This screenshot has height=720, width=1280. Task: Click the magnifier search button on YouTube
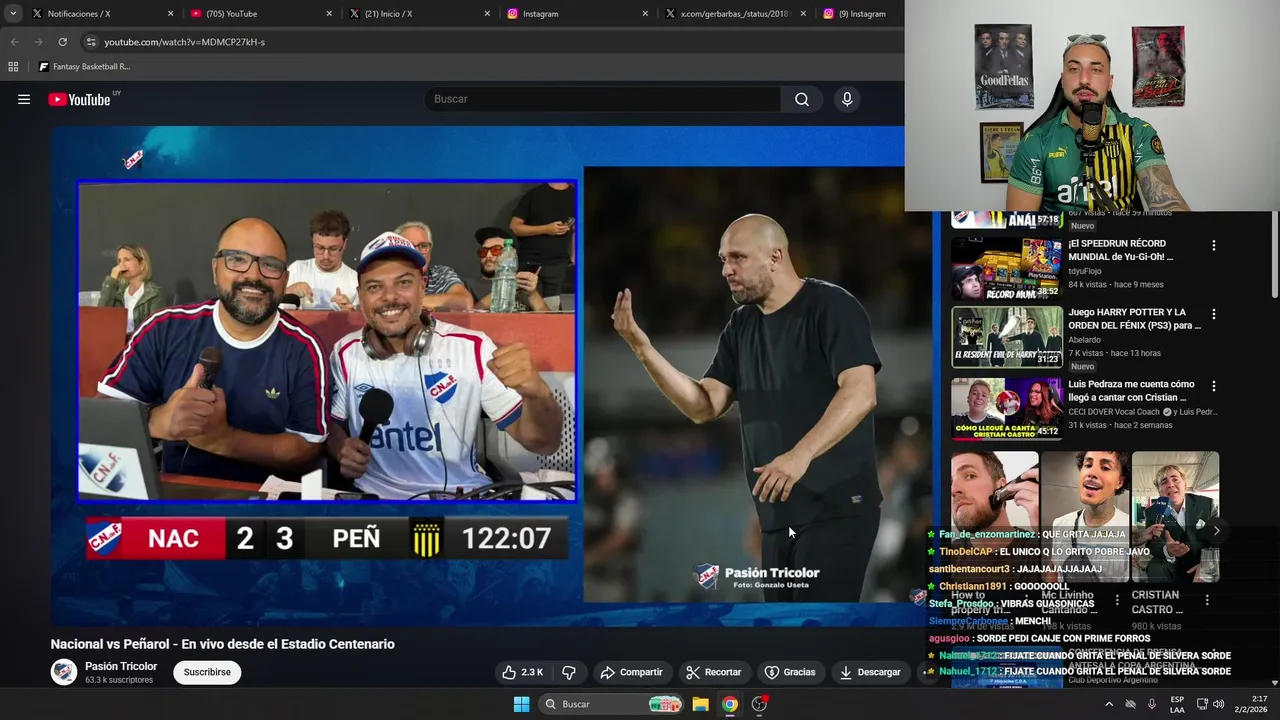pos(802,99)
